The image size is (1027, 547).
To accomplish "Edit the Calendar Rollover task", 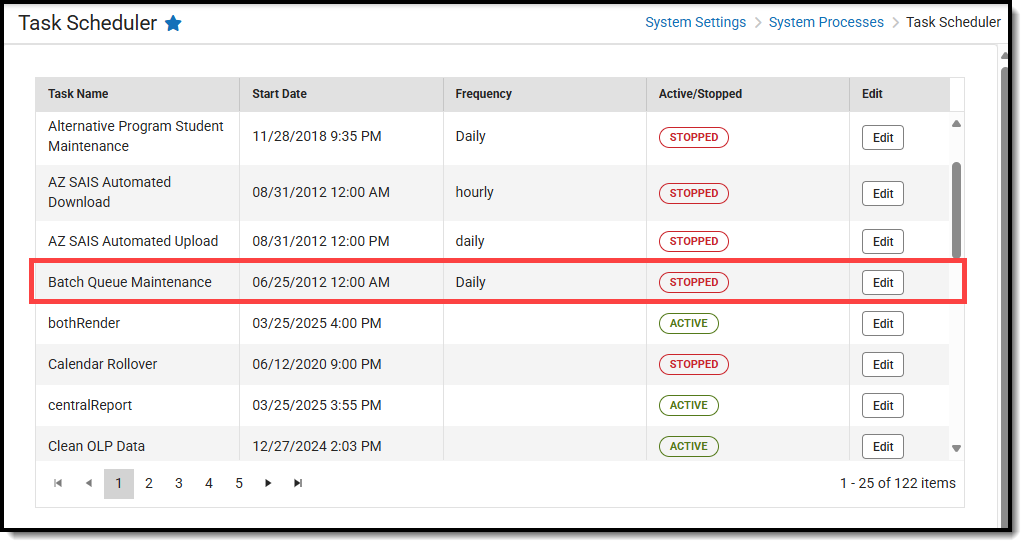I will (x=882, y=365).
